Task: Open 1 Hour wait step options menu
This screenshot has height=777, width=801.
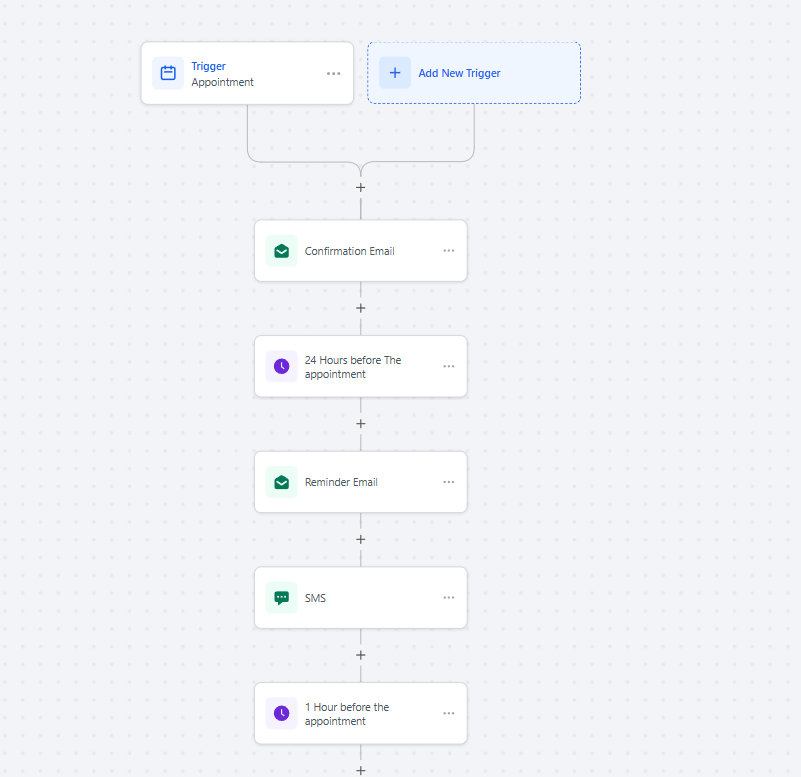Action: (x=449, y=713)
